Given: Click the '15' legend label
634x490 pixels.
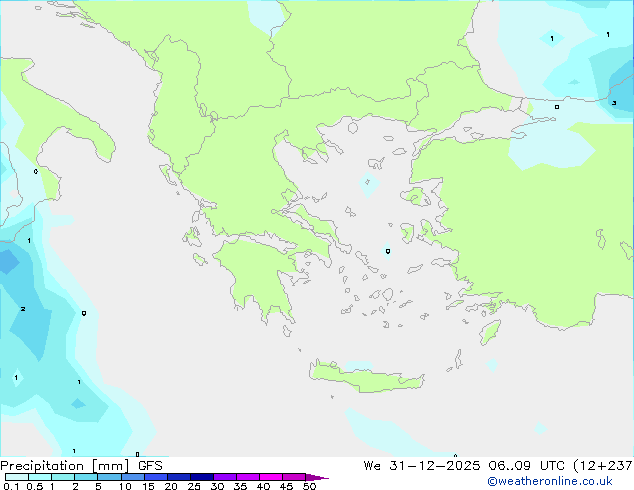Looking at the screenshot, I should click(x=148, y=486).
